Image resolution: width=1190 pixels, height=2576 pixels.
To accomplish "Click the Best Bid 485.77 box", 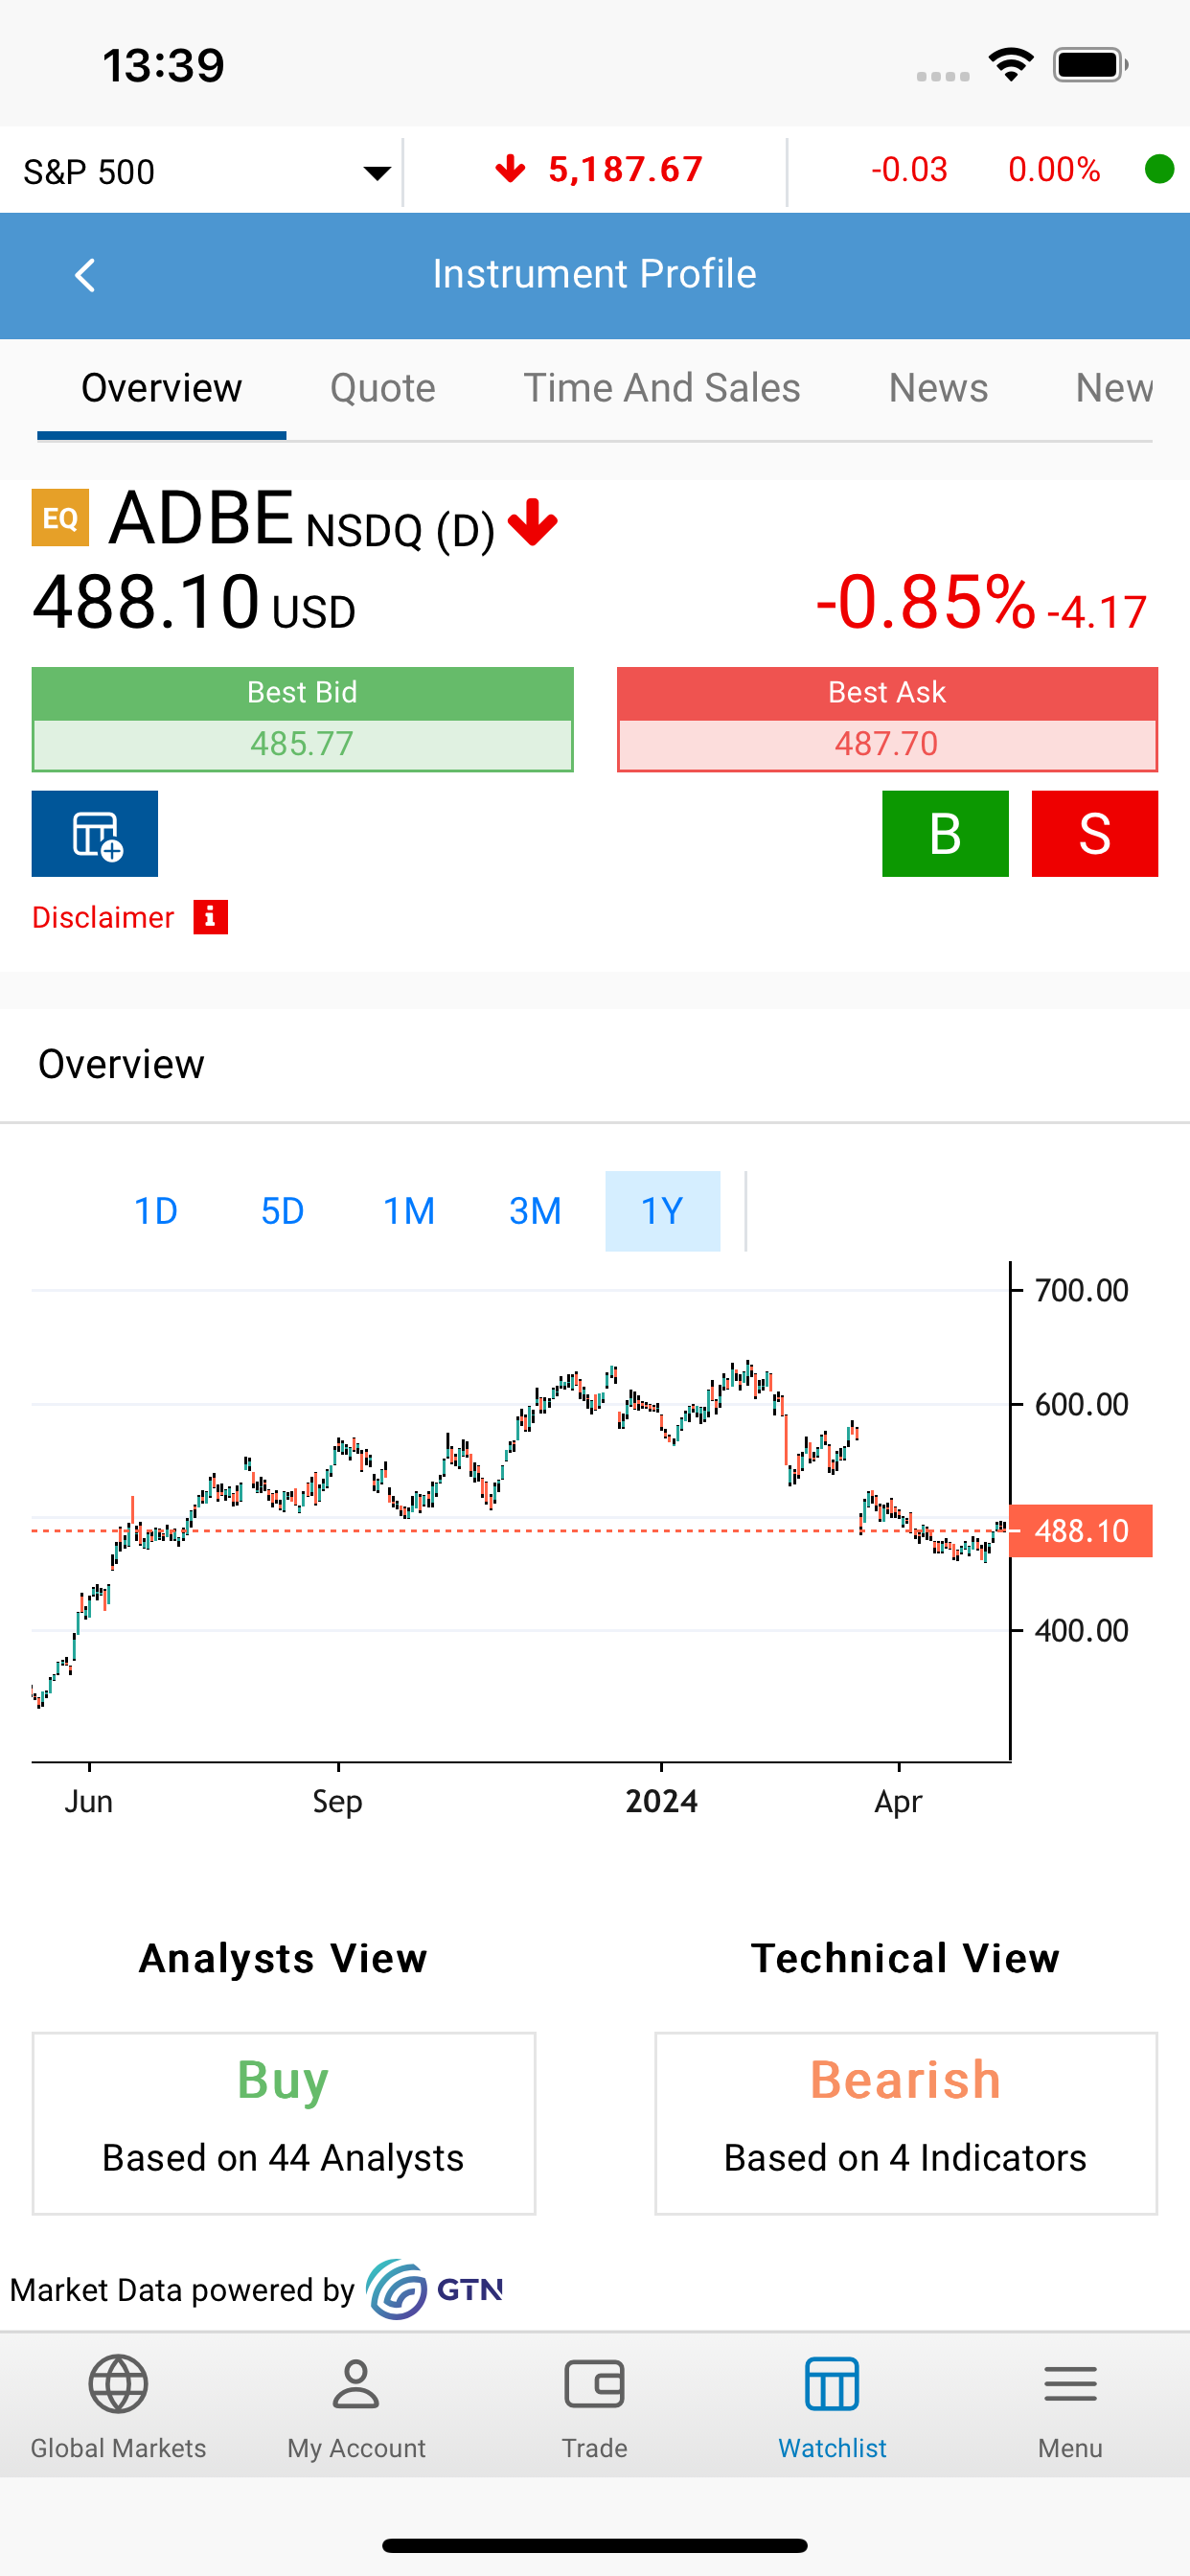I will [x=302, y=719].
